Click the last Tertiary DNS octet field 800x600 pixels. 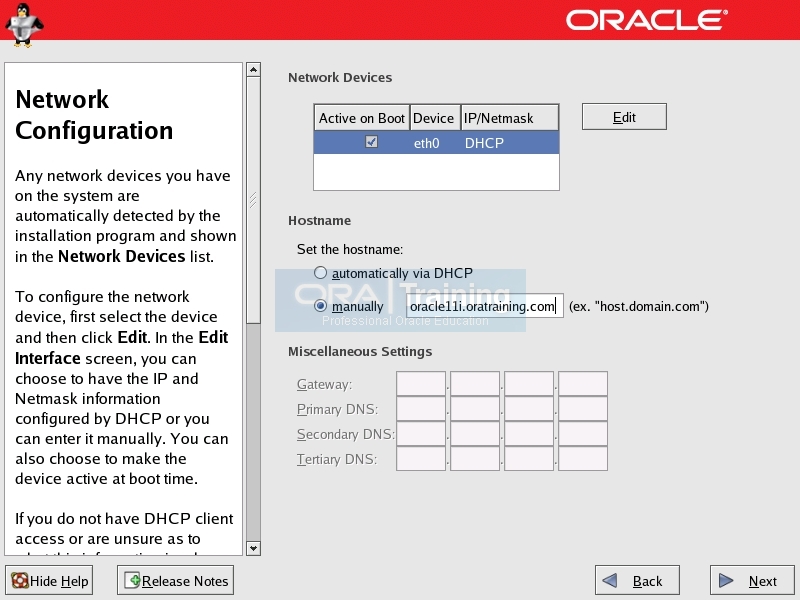pyautogui.click(x=583, y=459)
